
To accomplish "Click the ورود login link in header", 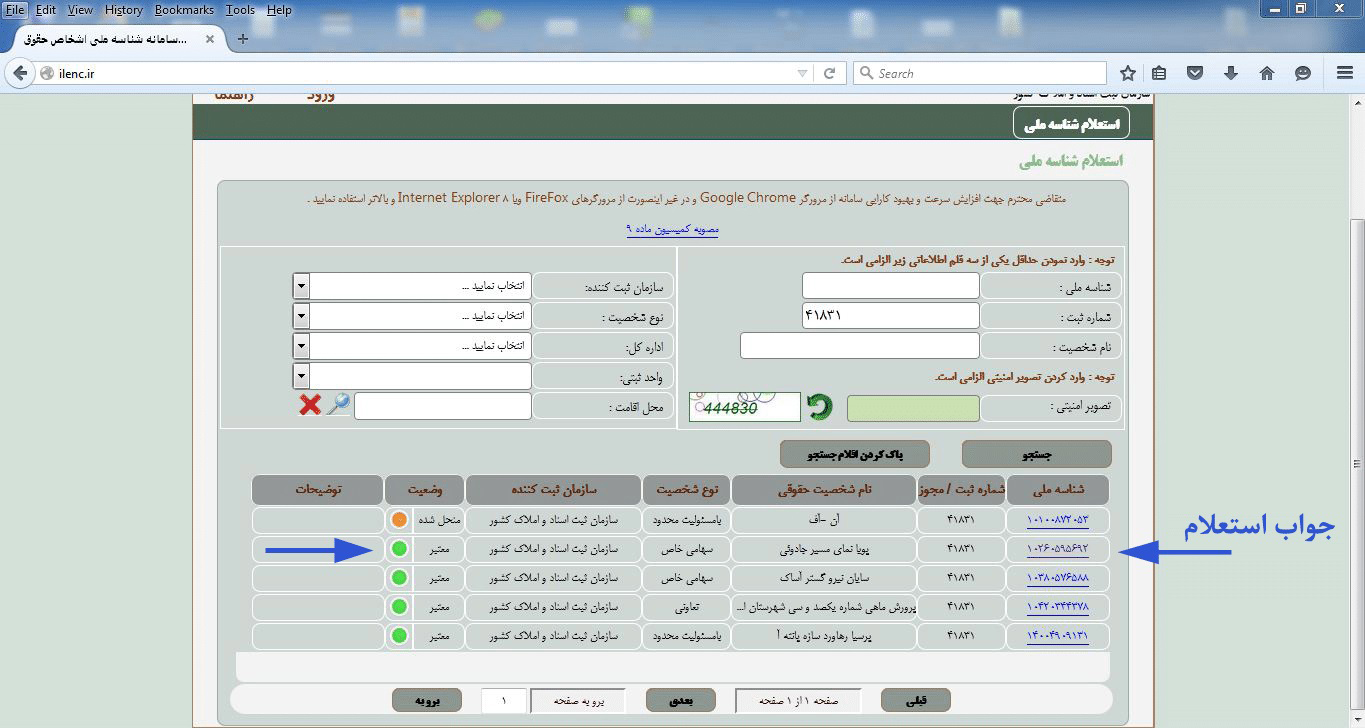I will tap(320, 96).
